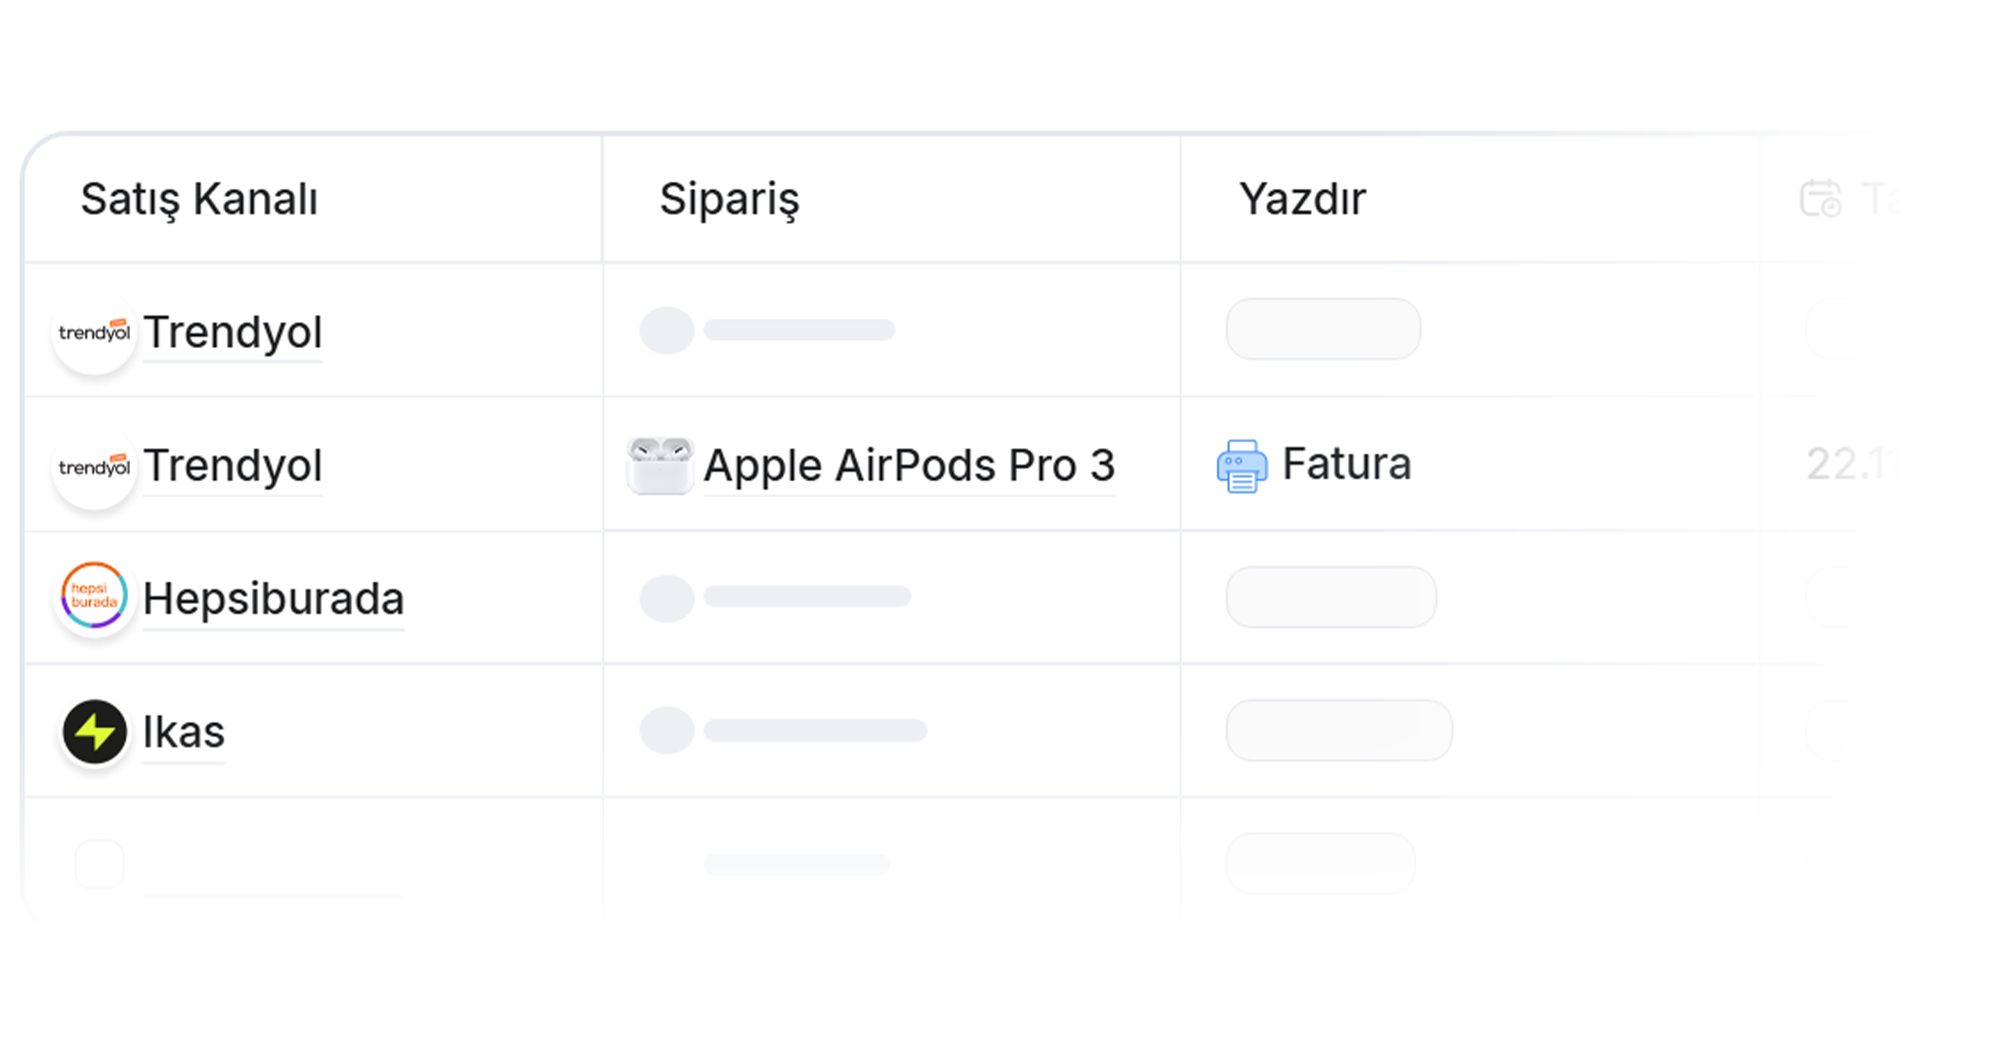This screenshot has width=2001, height=1061.
Task: Open the Trendyol link in the top row
Action: pos(232,332)
